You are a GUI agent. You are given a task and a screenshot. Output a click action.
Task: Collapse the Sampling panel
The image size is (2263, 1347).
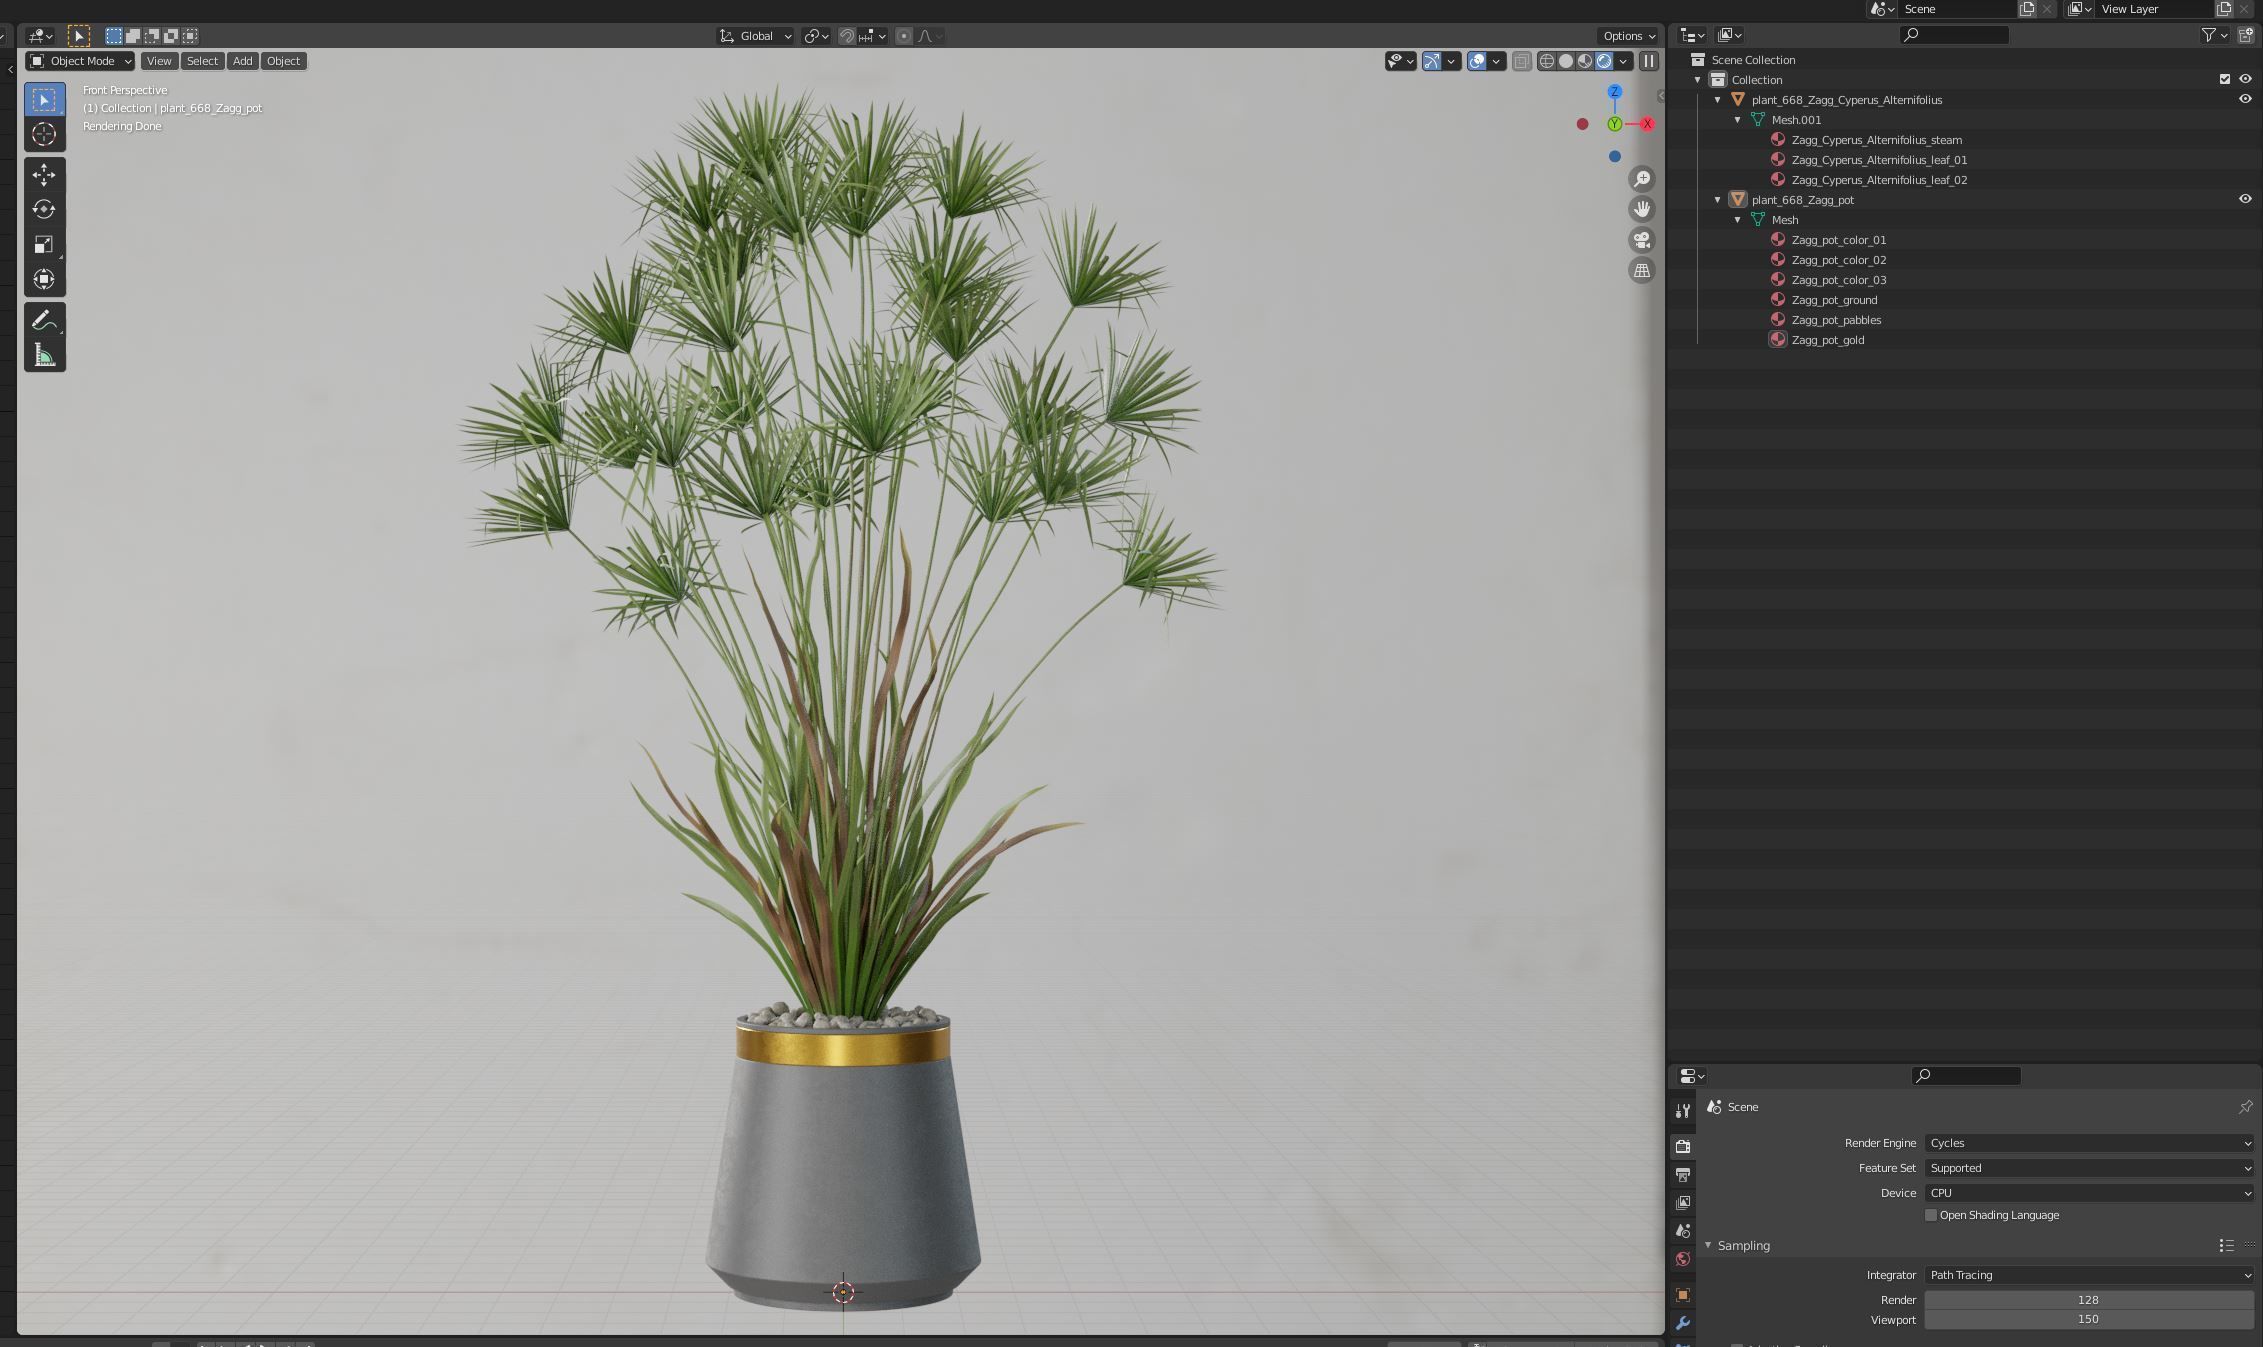1708,1245
